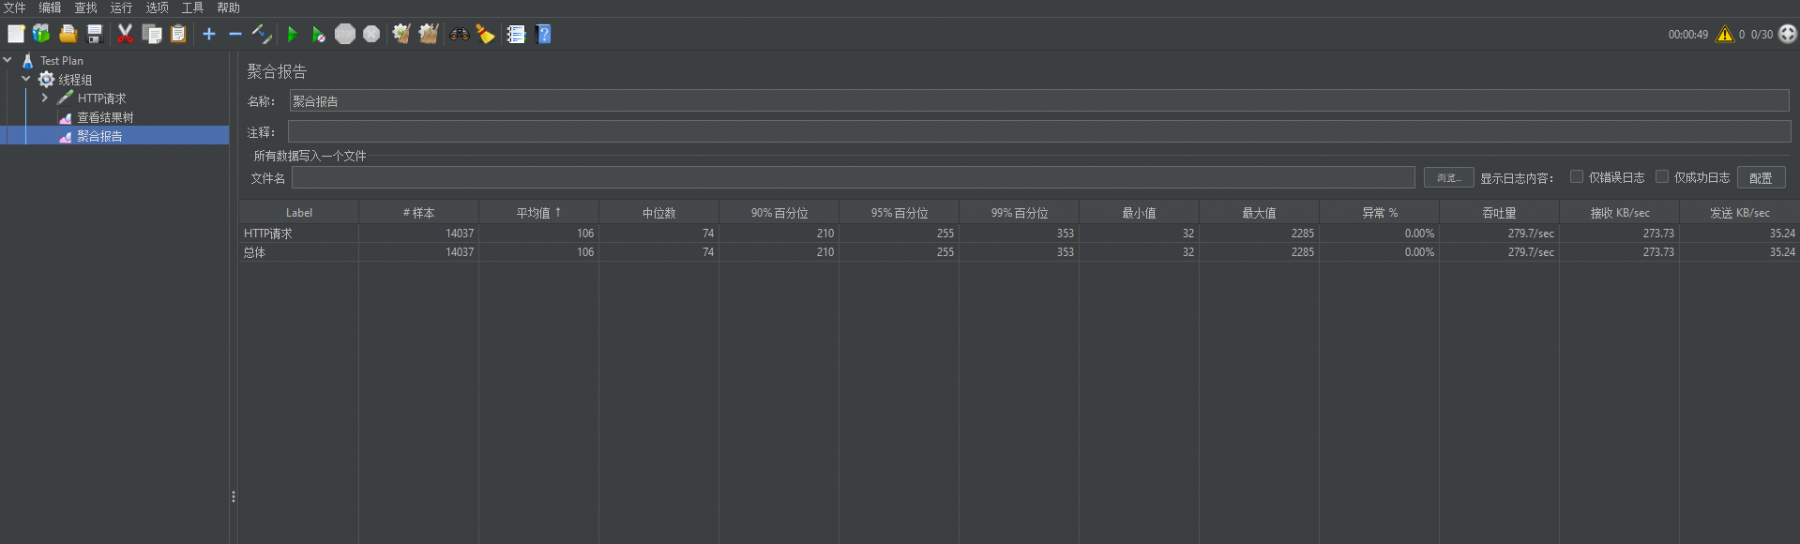Expand the HTTP请求 tree node

tap(44, 98)
